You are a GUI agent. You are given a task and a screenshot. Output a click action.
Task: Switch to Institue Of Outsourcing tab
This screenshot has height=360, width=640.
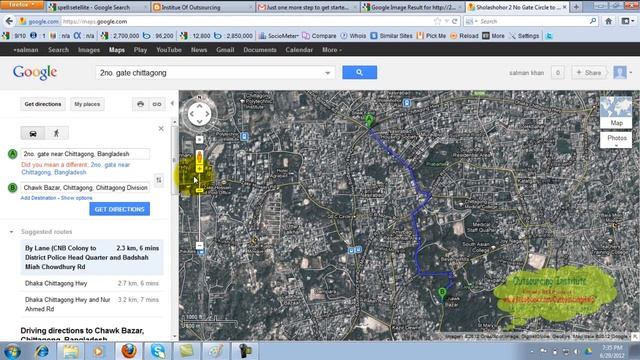[x=202, y=7]
